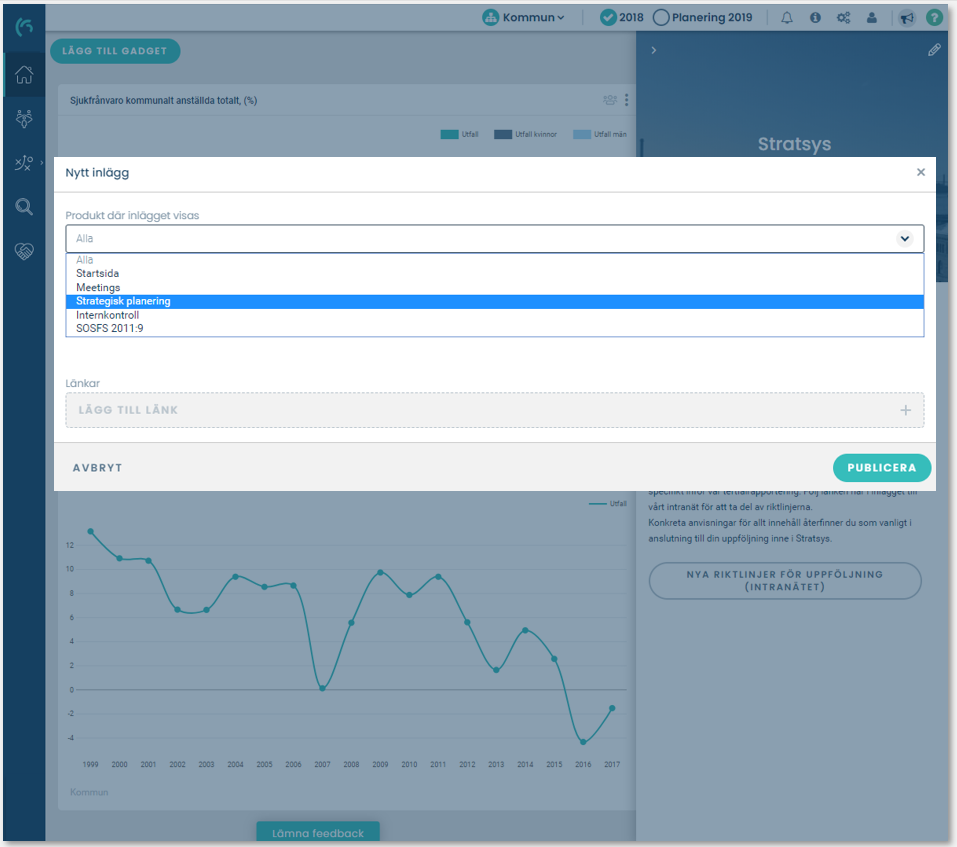Open the Stratsys logo home
Viewport: 957px width, 847px height.
pyautogui.click(x=24, y=26)
